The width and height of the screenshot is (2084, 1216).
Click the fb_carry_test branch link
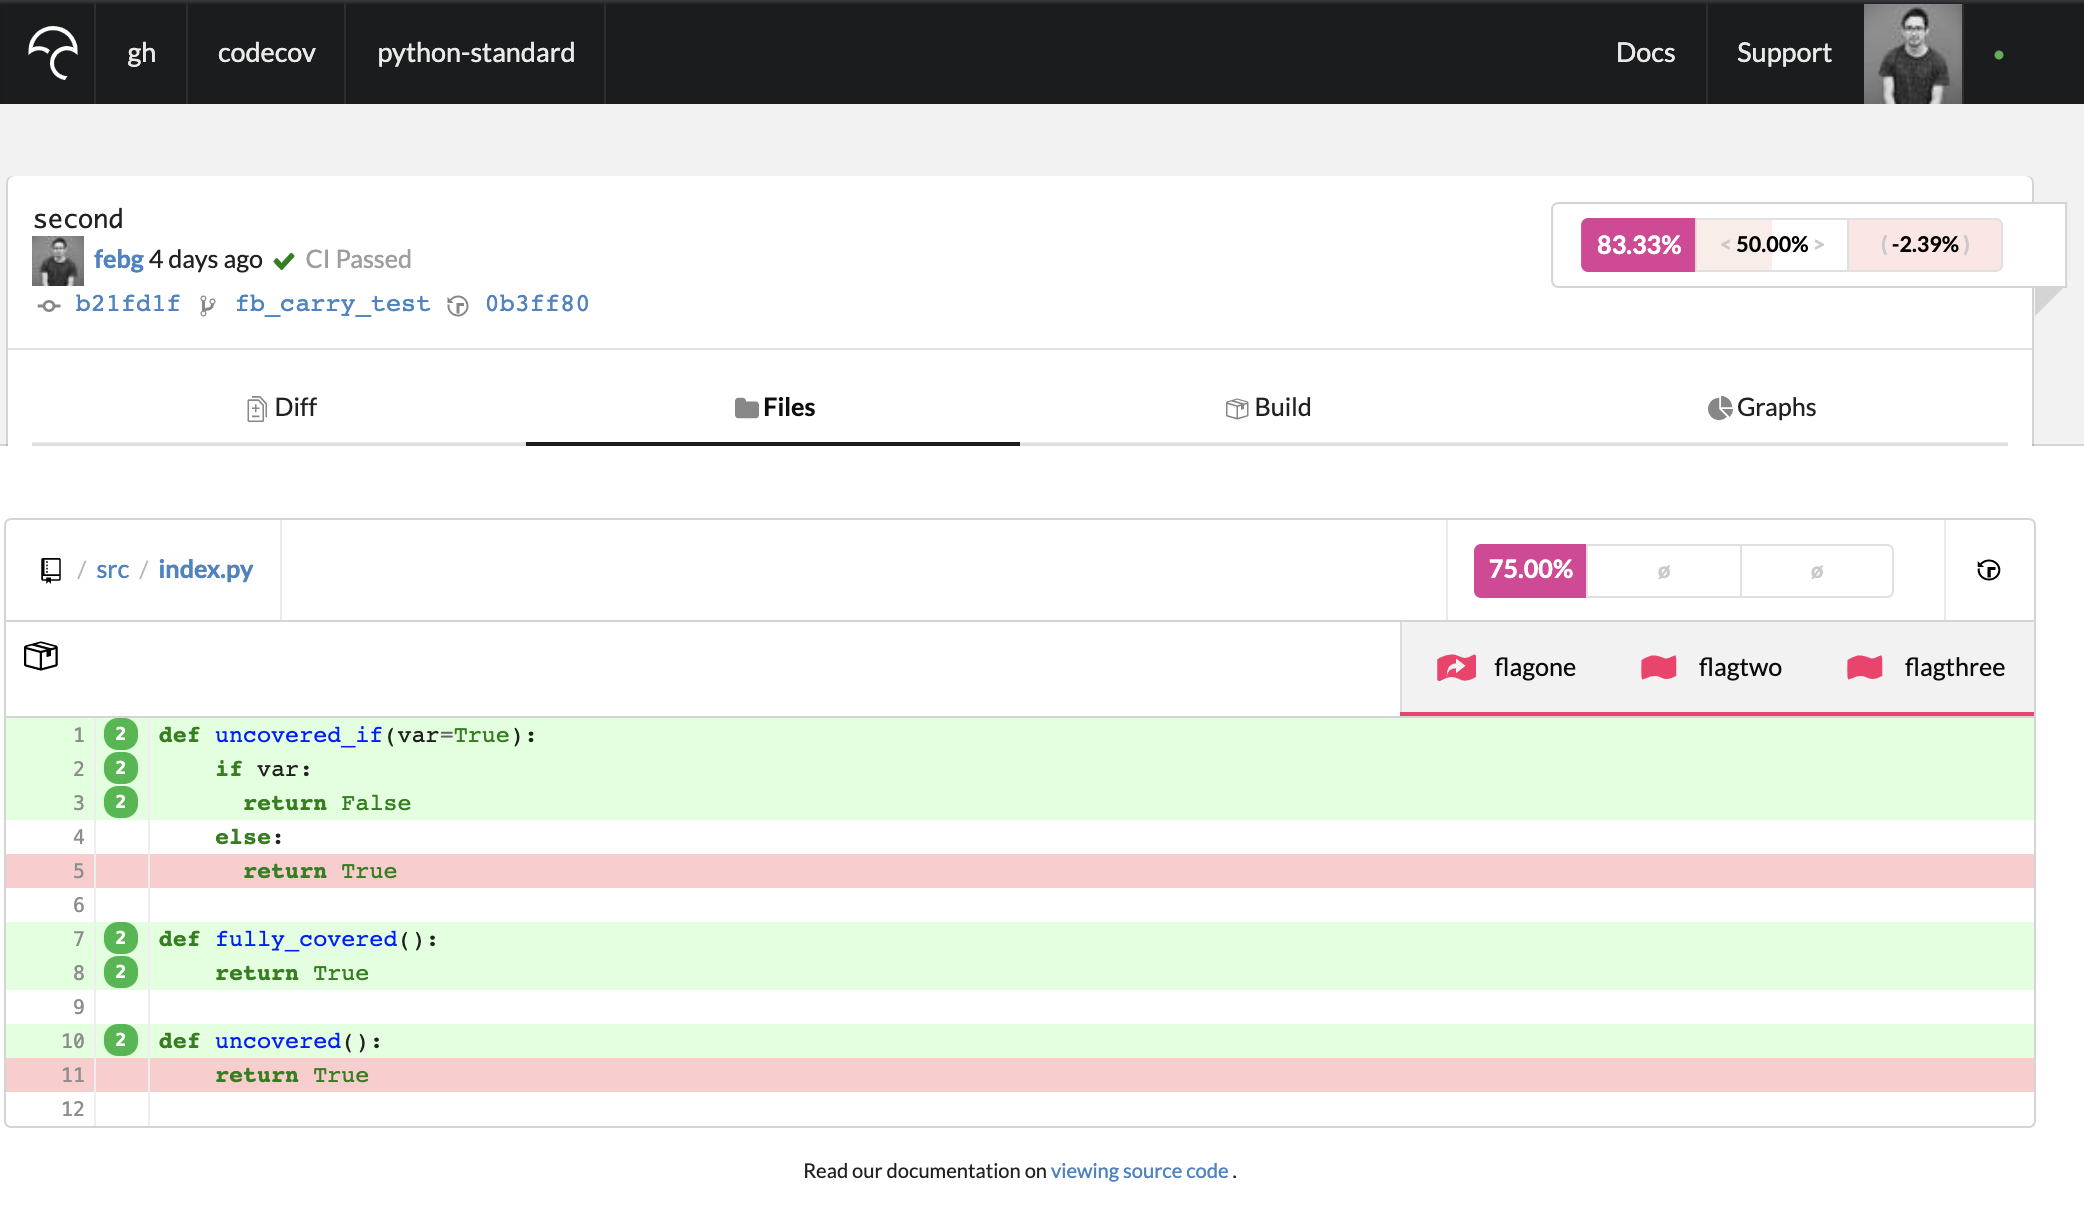(333, 304)
